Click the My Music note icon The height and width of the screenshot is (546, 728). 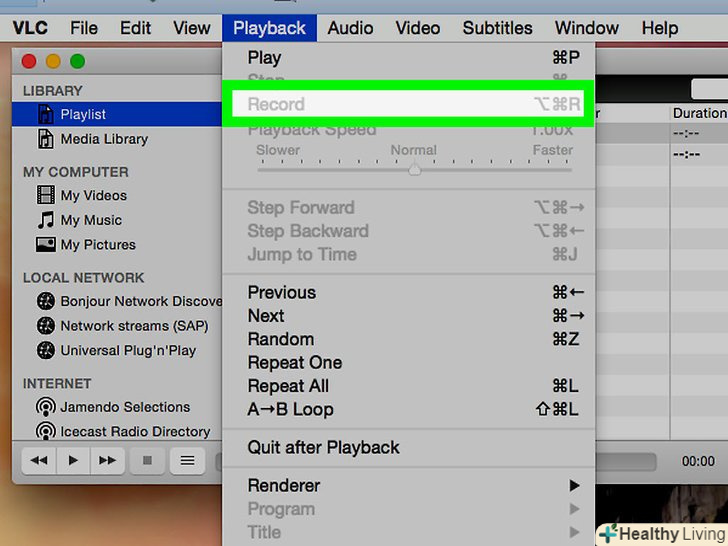coord(46,220)
